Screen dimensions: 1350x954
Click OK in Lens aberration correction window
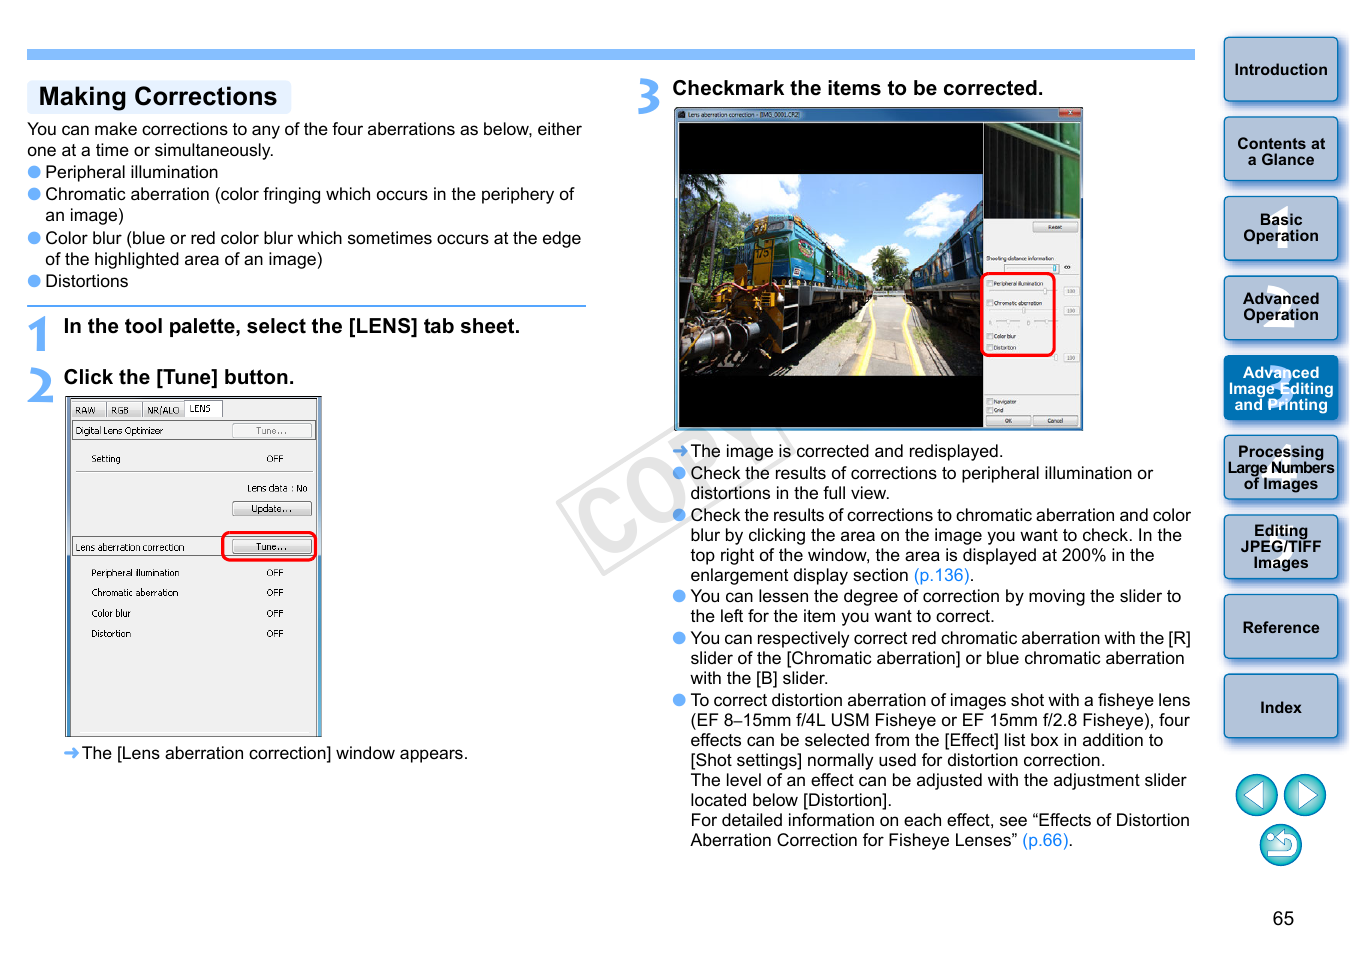1008,421
